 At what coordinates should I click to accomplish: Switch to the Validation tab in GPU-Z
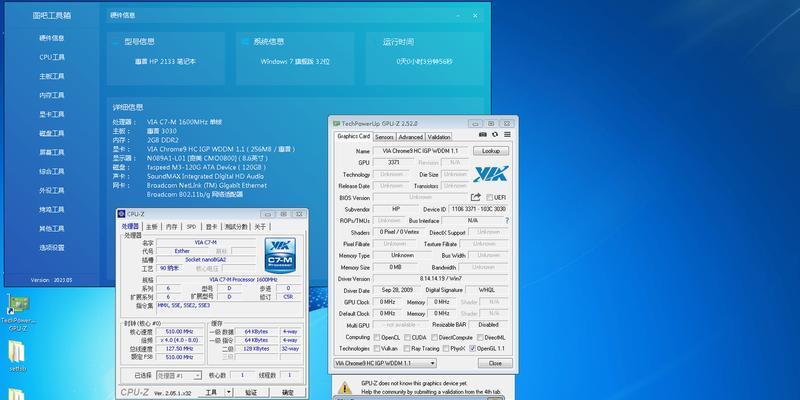pos(439,137)
